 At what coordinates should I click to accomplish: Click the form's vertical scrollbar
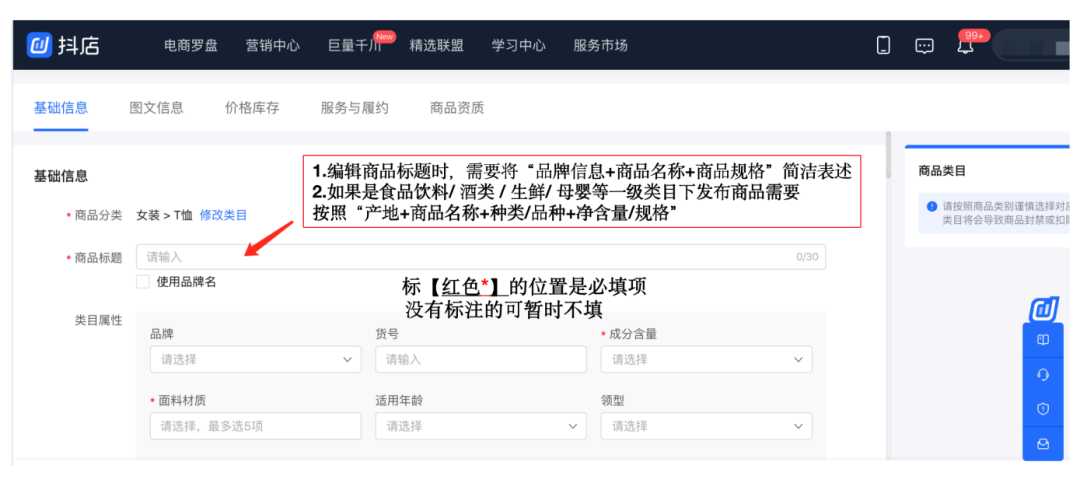[889, 155]
